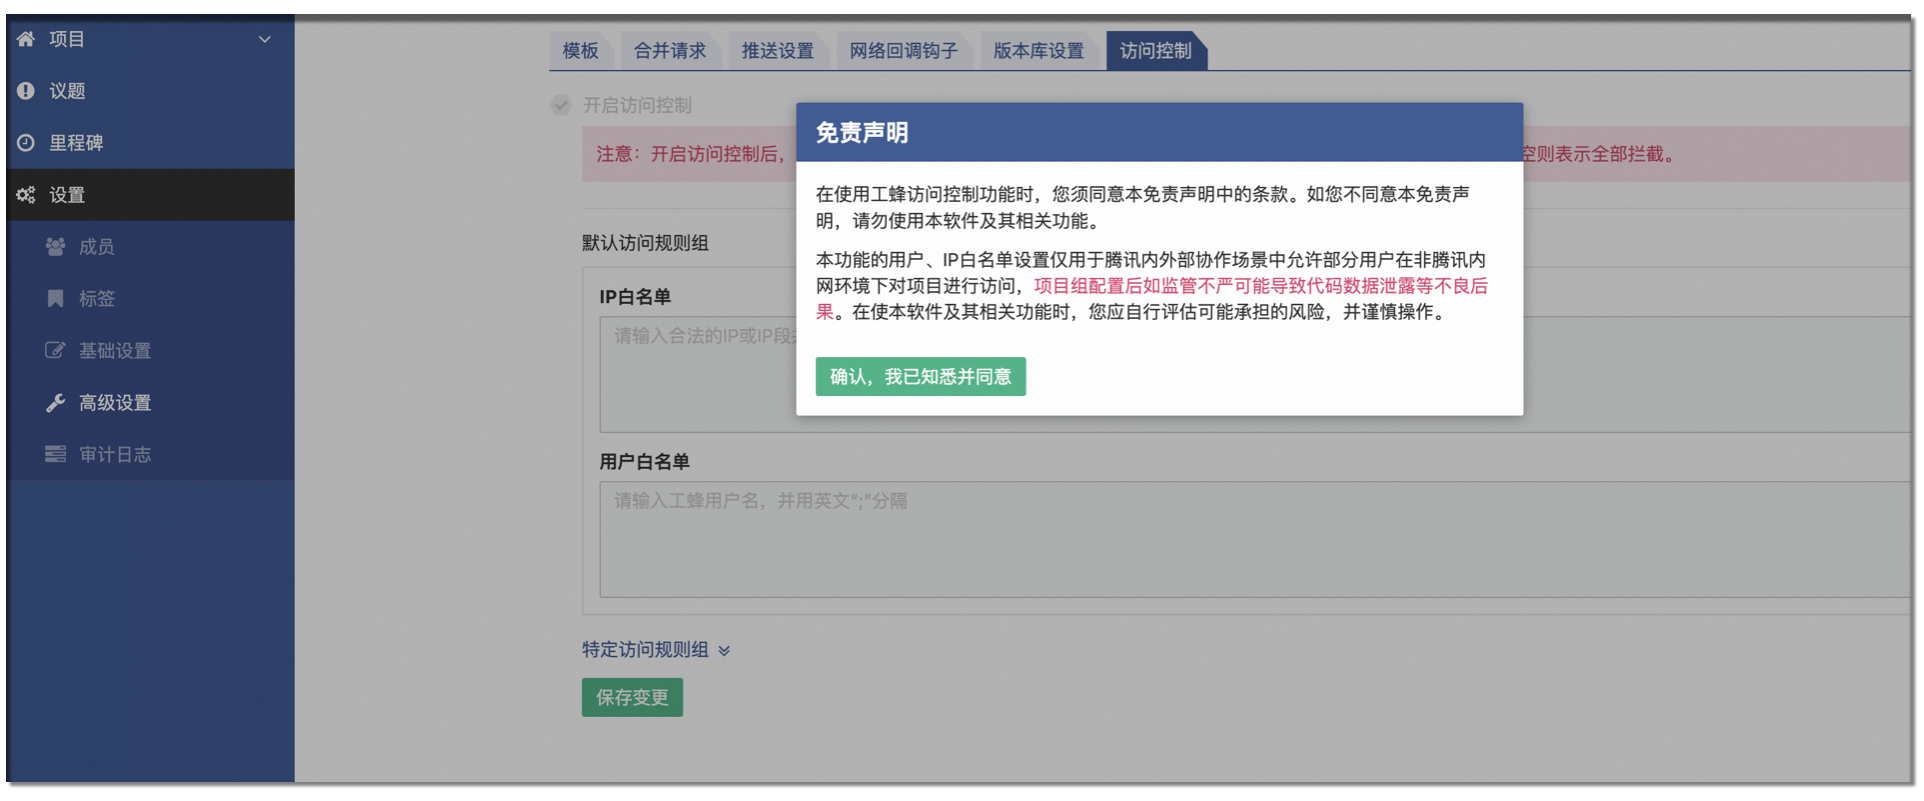Open 审计日志 in the sidebar
This screenshot has width=1924, height=801.
click(x=151, y=455)
